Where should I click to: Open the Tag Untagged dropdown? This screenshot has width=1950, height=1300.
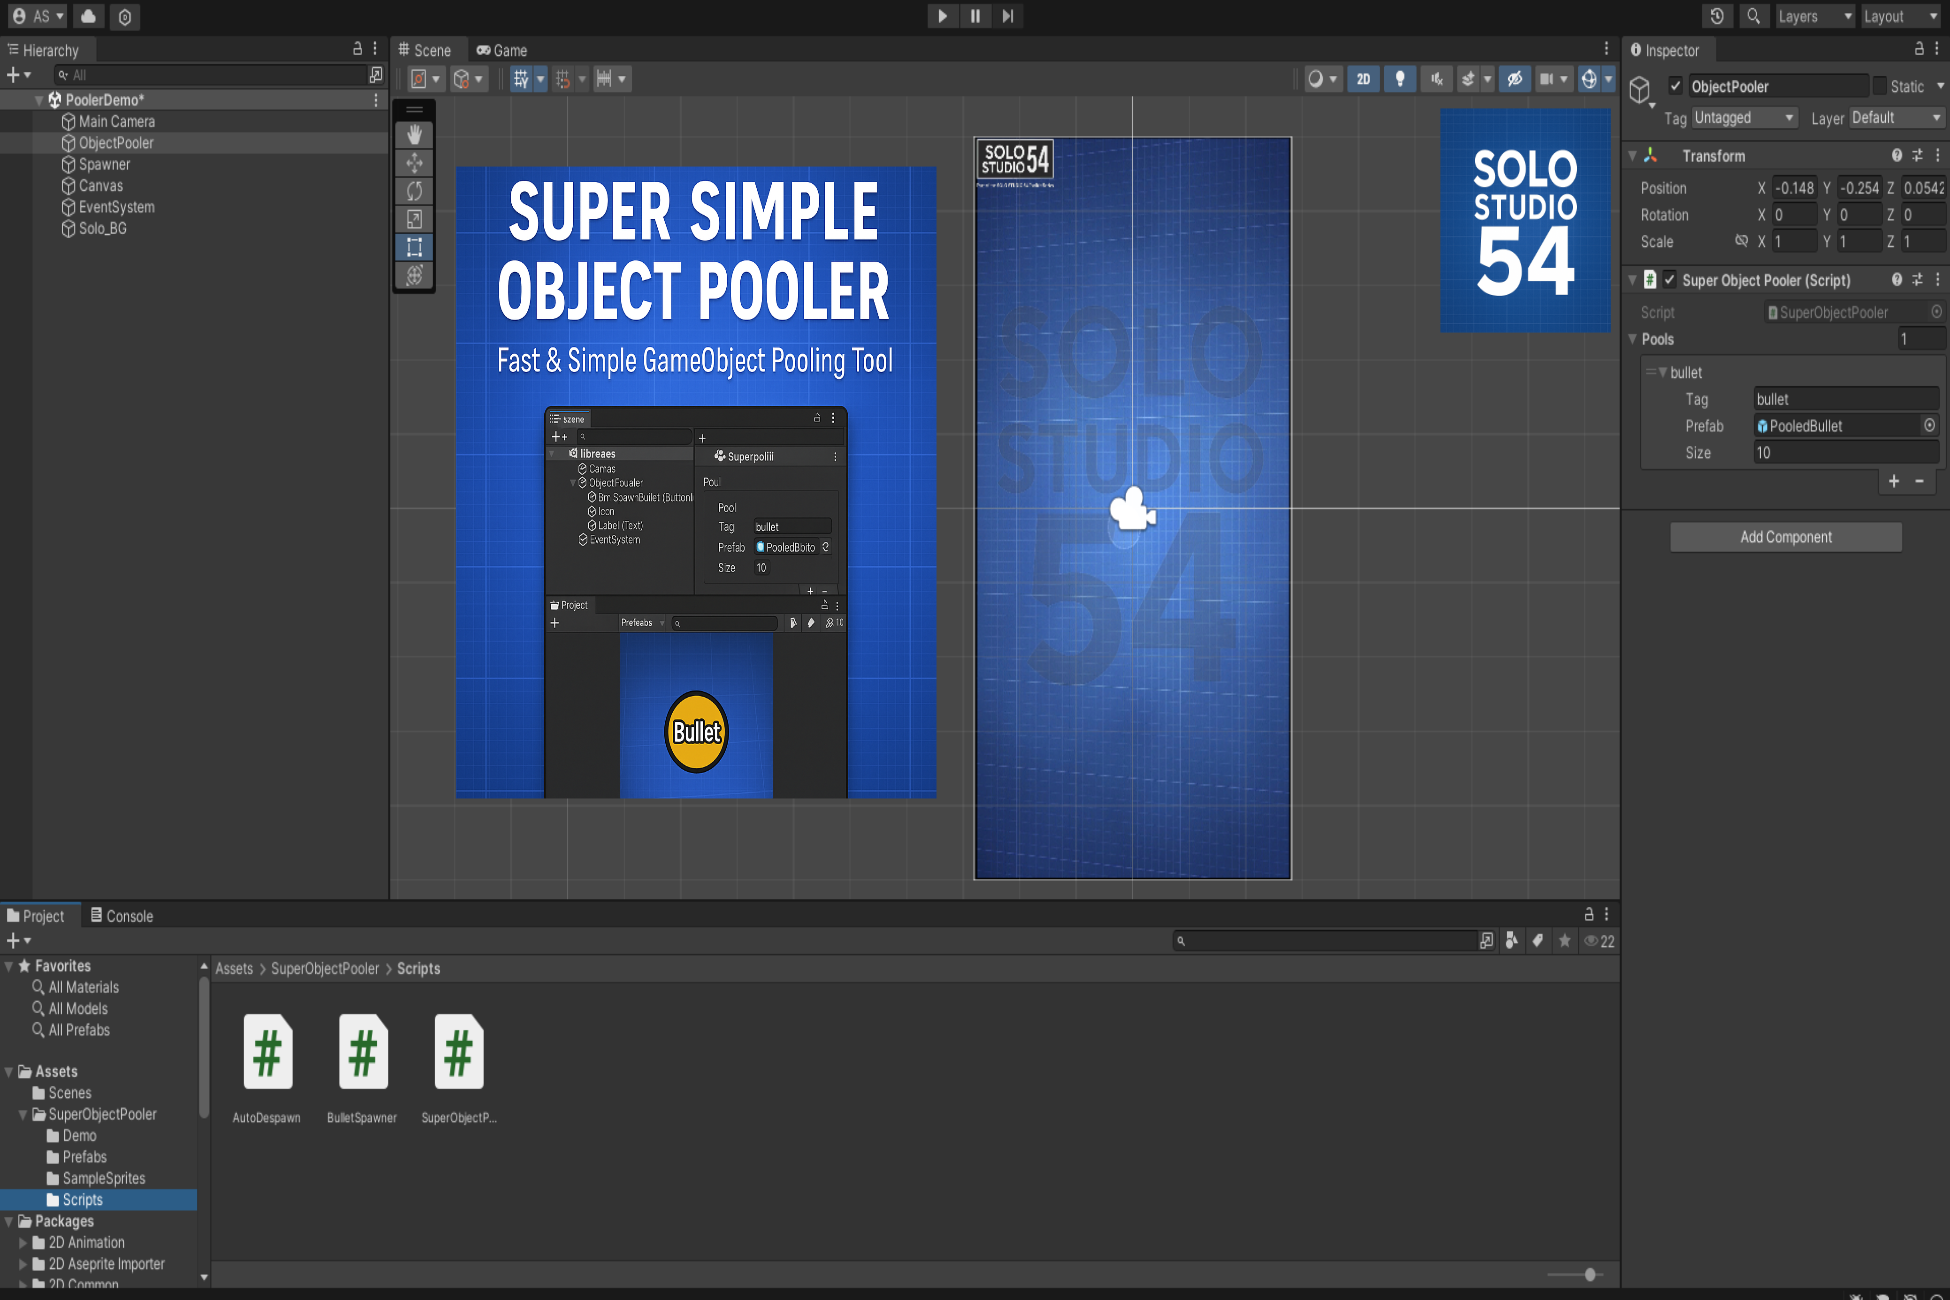coord(1744,118)
